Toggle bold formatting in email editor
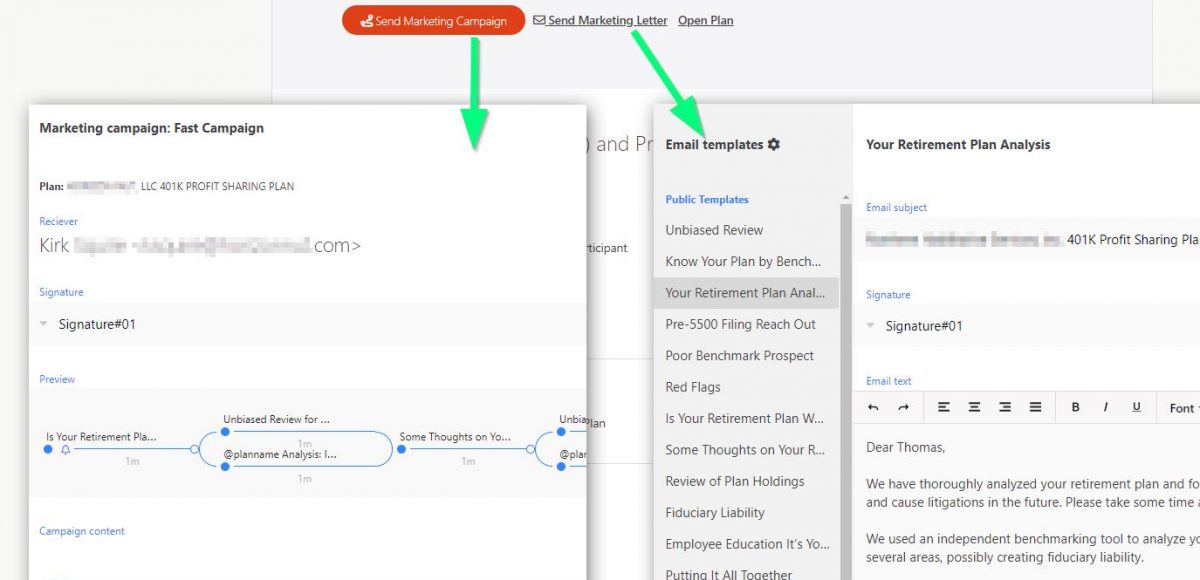The width and height of the screenshot is (1200, 580). pos(1076,407)
